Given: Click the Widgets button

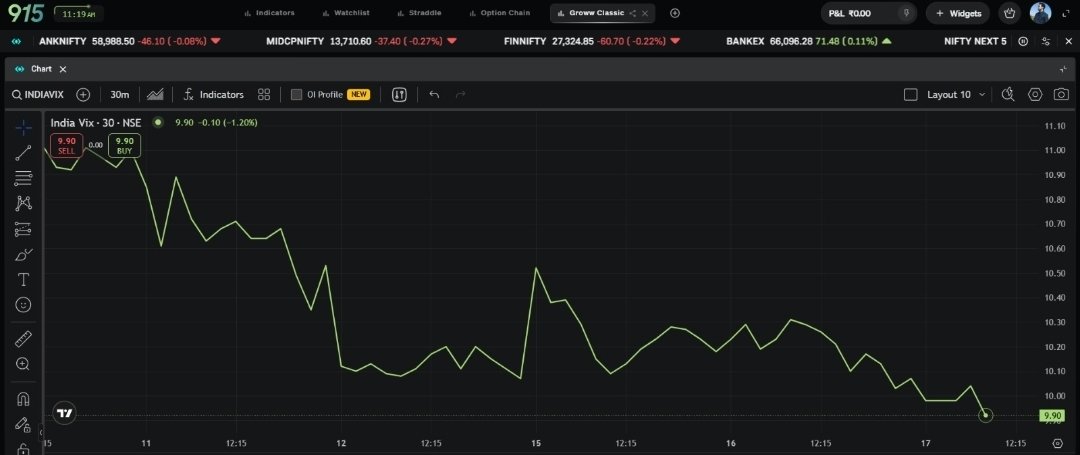Looking at the screenshot, I should click(958, 13).
